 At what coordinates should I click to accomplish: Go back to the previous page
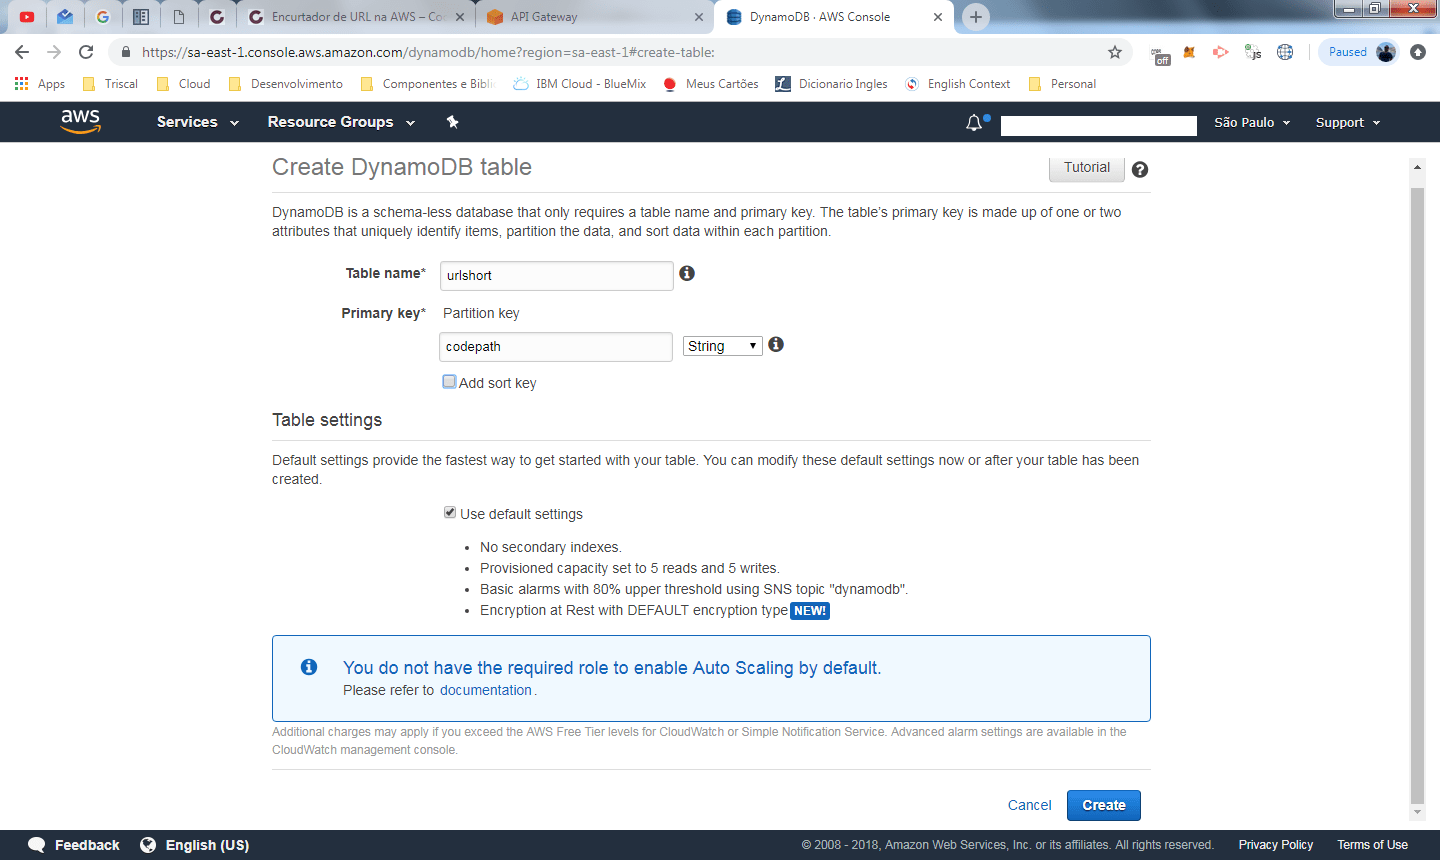point(22,52)
